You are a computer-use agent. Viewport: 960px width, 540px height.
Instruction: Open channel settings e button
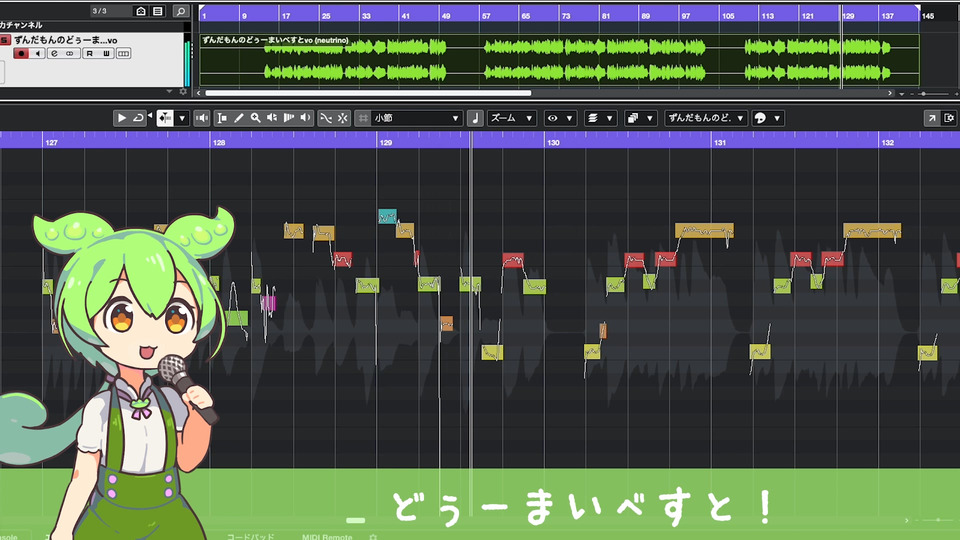pos(54,54)
